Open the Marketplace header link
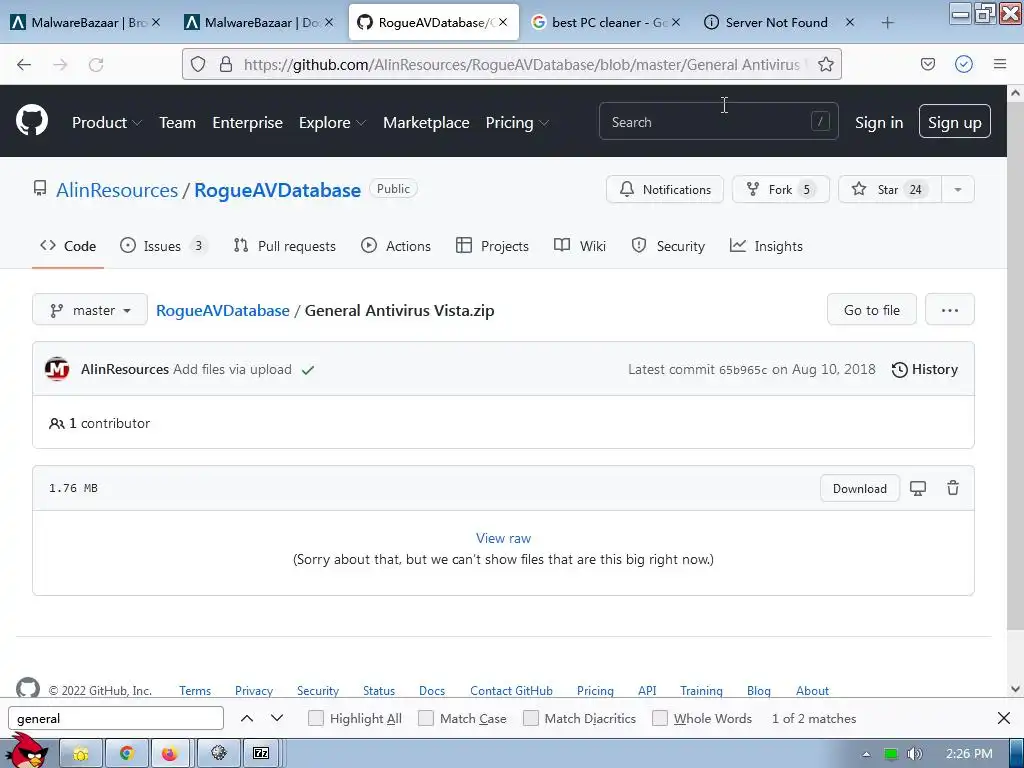Viewport: 1024px width, 768px height. point(426,122)
